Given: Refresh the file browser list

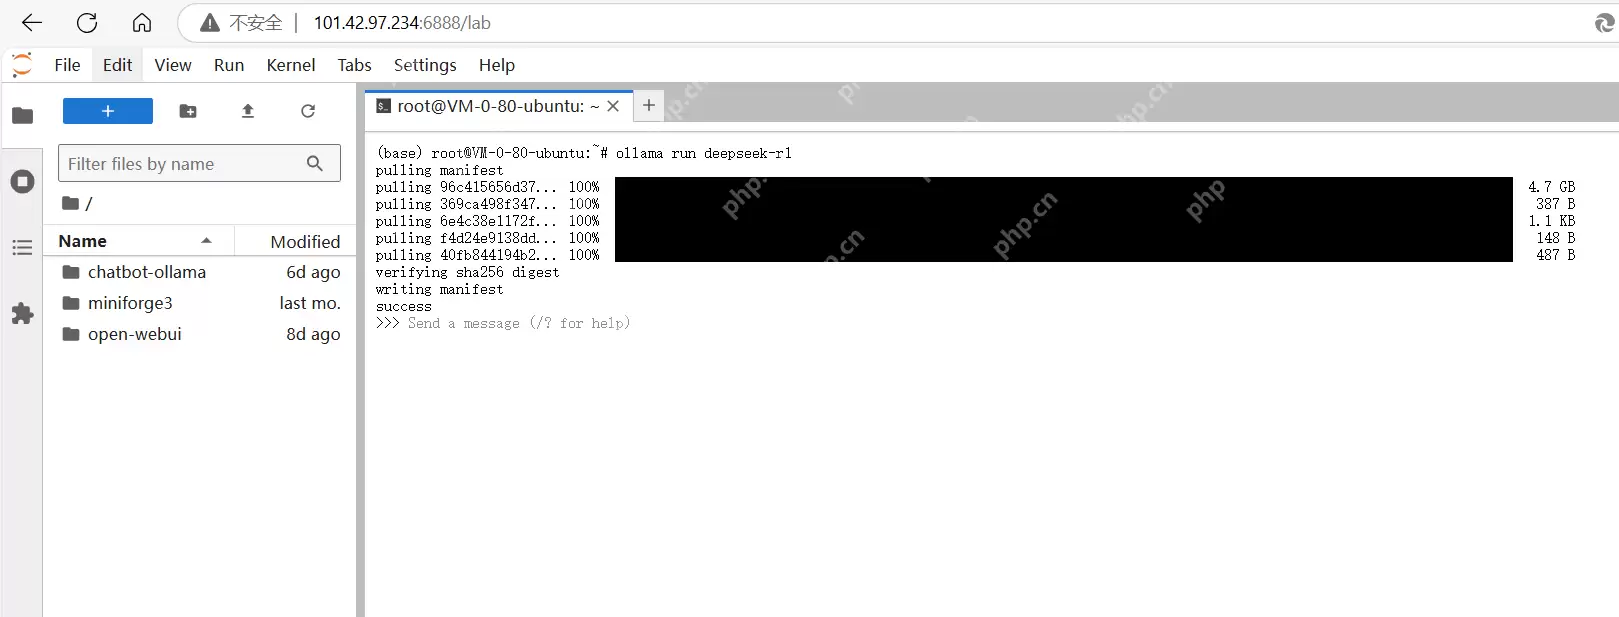Looking at the screenshot, I should (x=308, y=111).
